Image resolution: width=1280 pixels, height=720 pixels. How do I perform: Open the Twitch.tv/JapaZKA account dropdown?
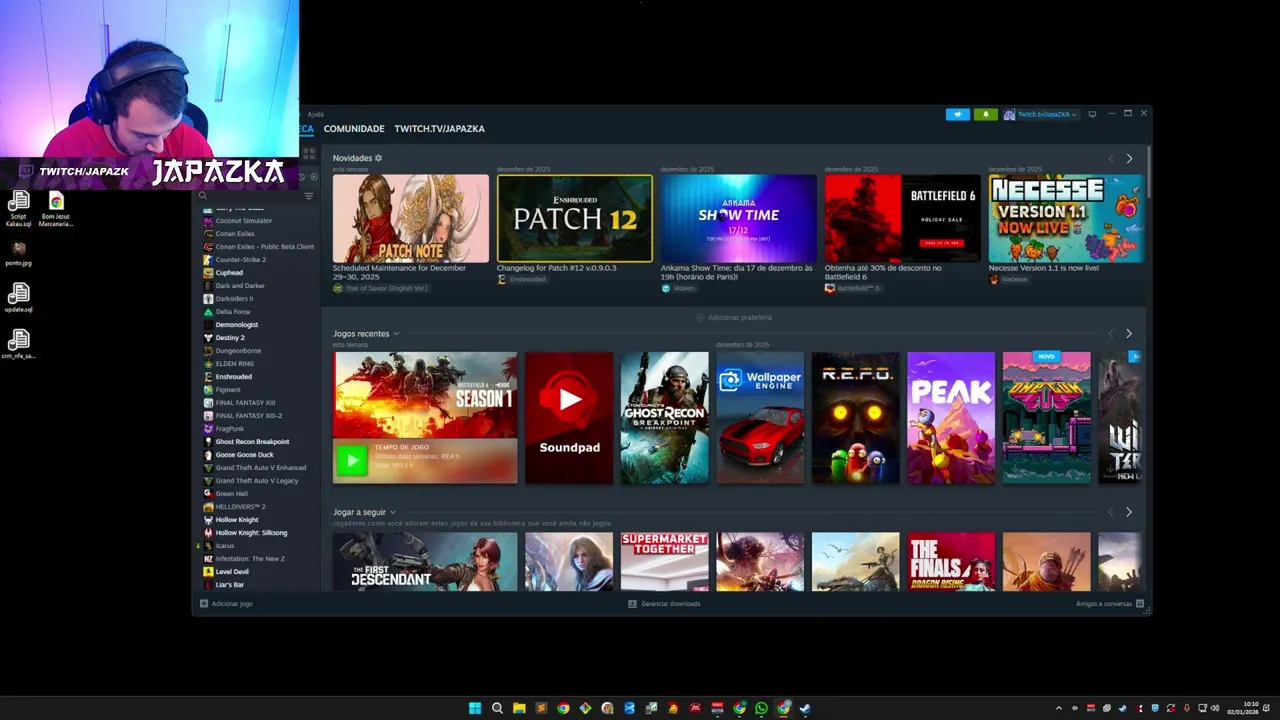pyautogui.click(x=1040, y=114)
